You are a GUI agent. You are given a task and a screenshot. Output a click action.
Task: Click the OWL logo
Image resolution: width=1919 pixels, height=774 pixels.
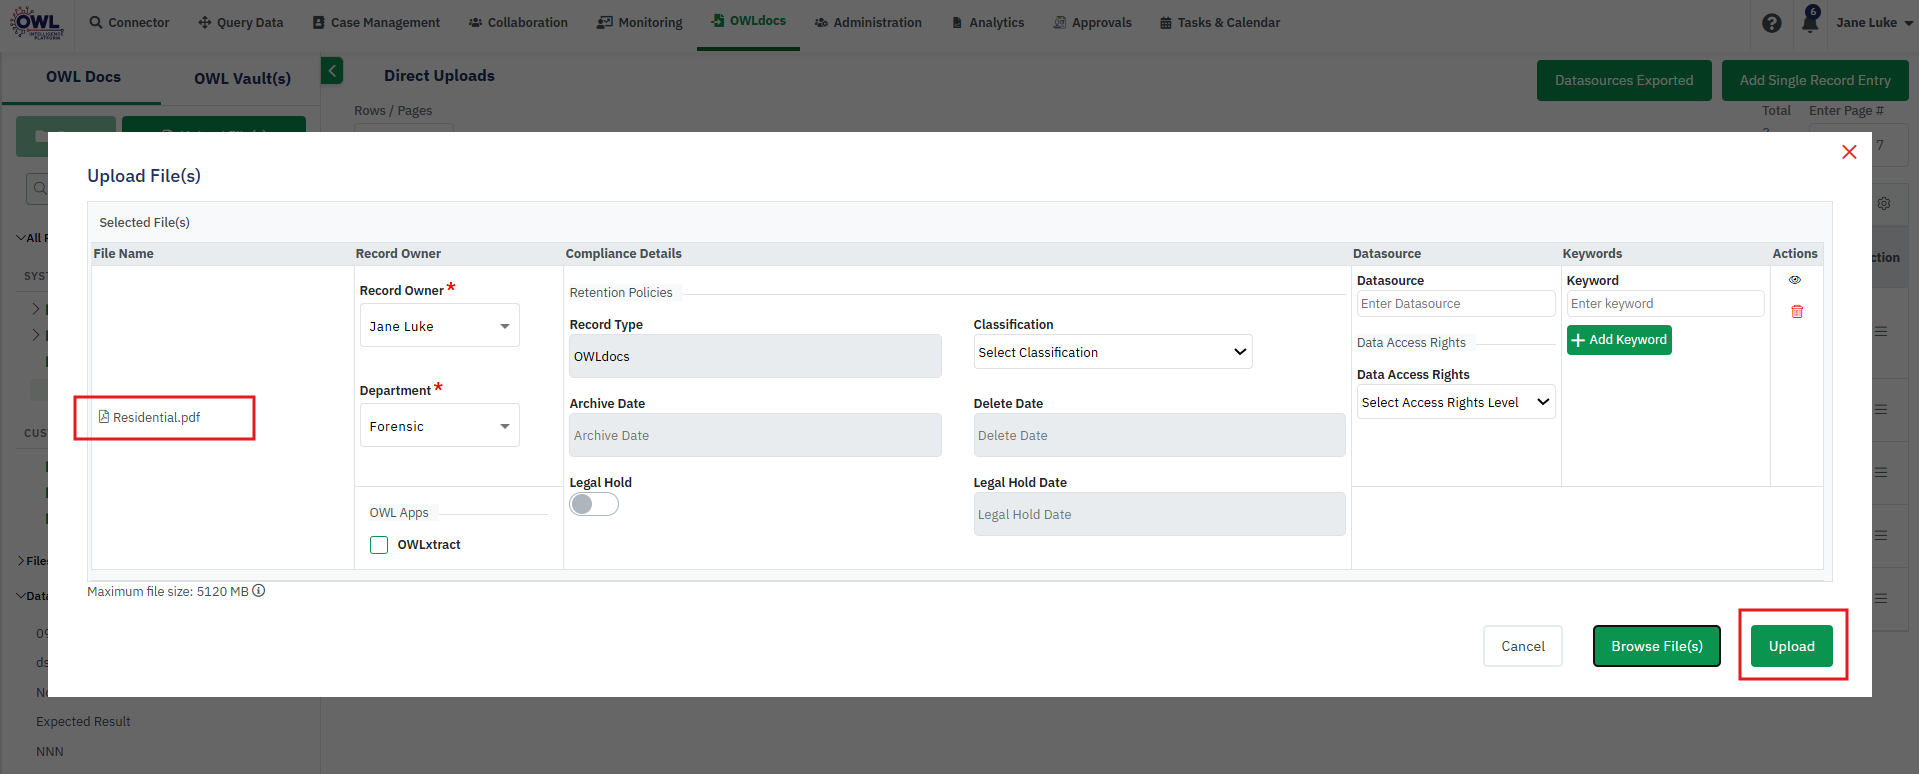(37, 22)
